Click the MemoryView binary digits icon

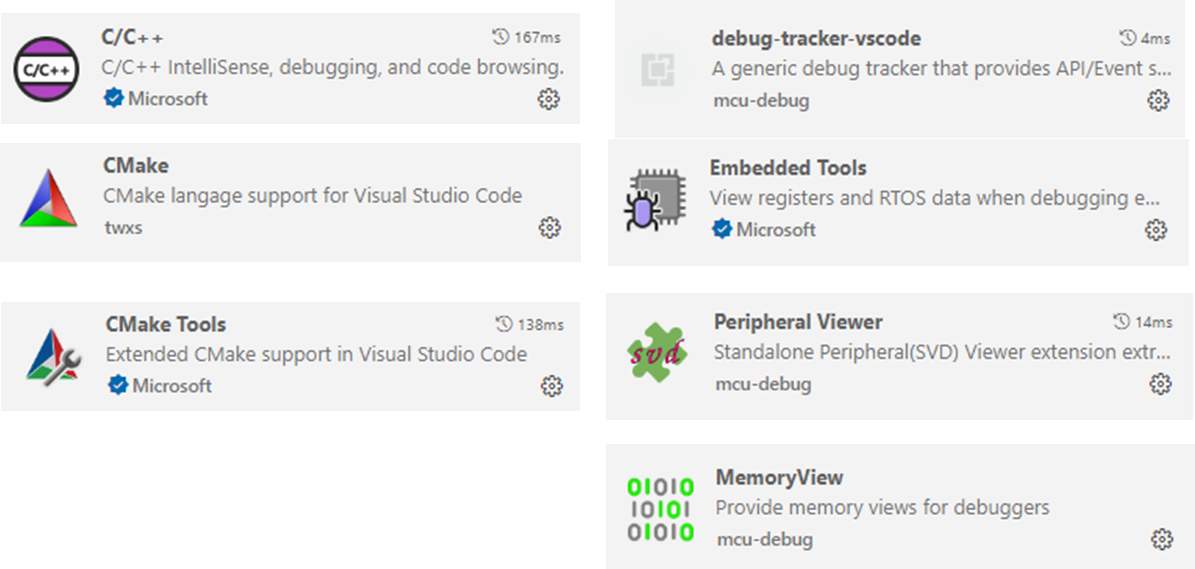coord(660,509)
